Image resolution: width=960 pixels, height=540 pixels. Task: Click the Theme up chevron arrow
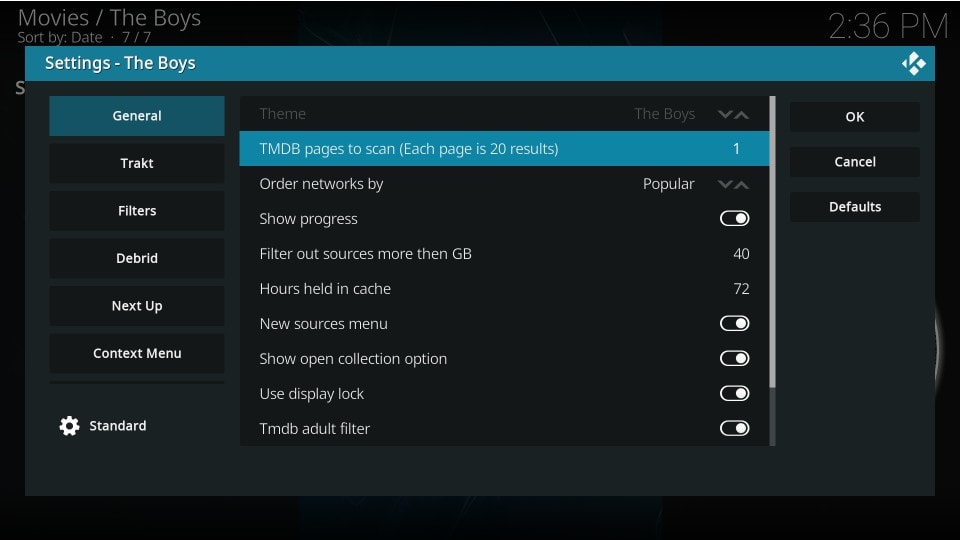click(741, 114)
